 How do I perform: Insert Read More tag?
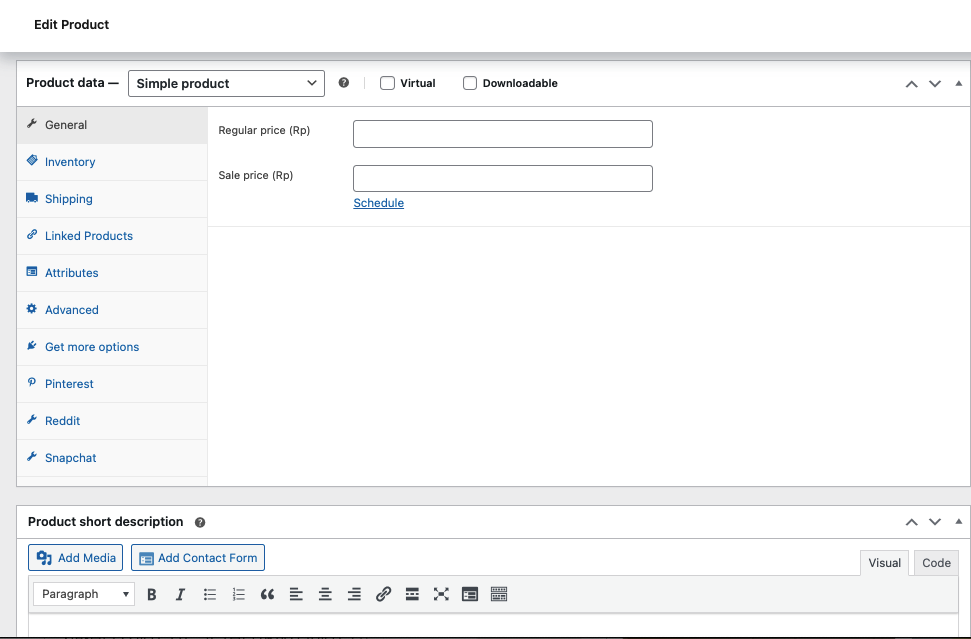[412, 594]
